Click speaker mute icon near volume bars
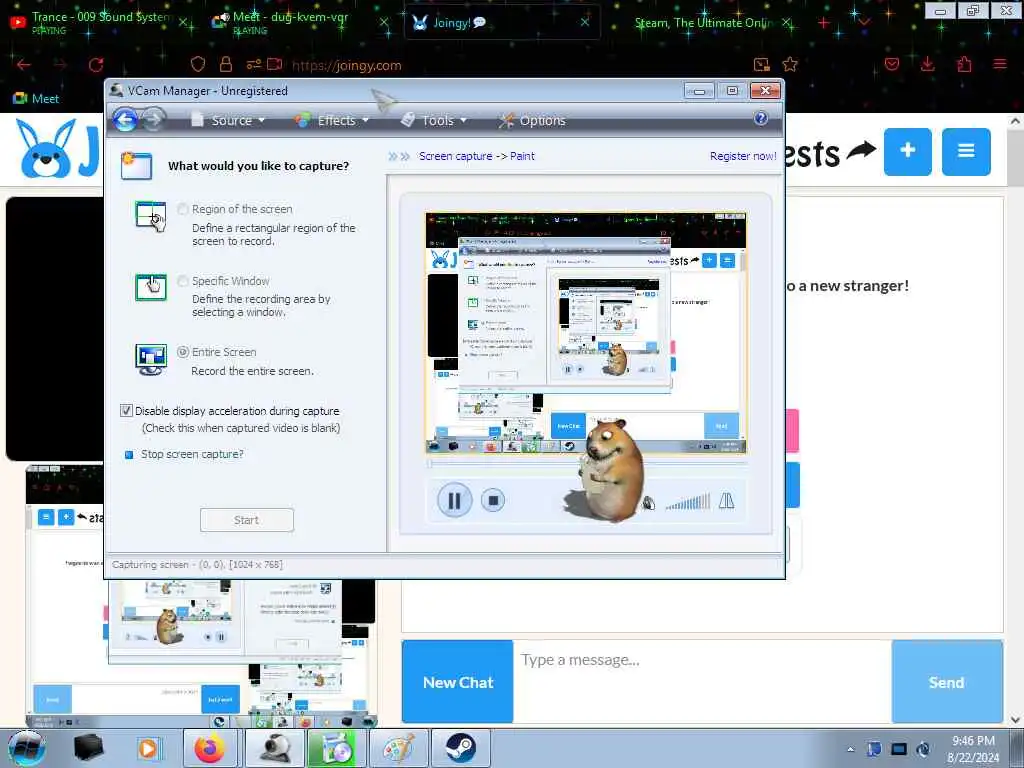Viewport: 1024px width, 768px height. pos(648,503)
